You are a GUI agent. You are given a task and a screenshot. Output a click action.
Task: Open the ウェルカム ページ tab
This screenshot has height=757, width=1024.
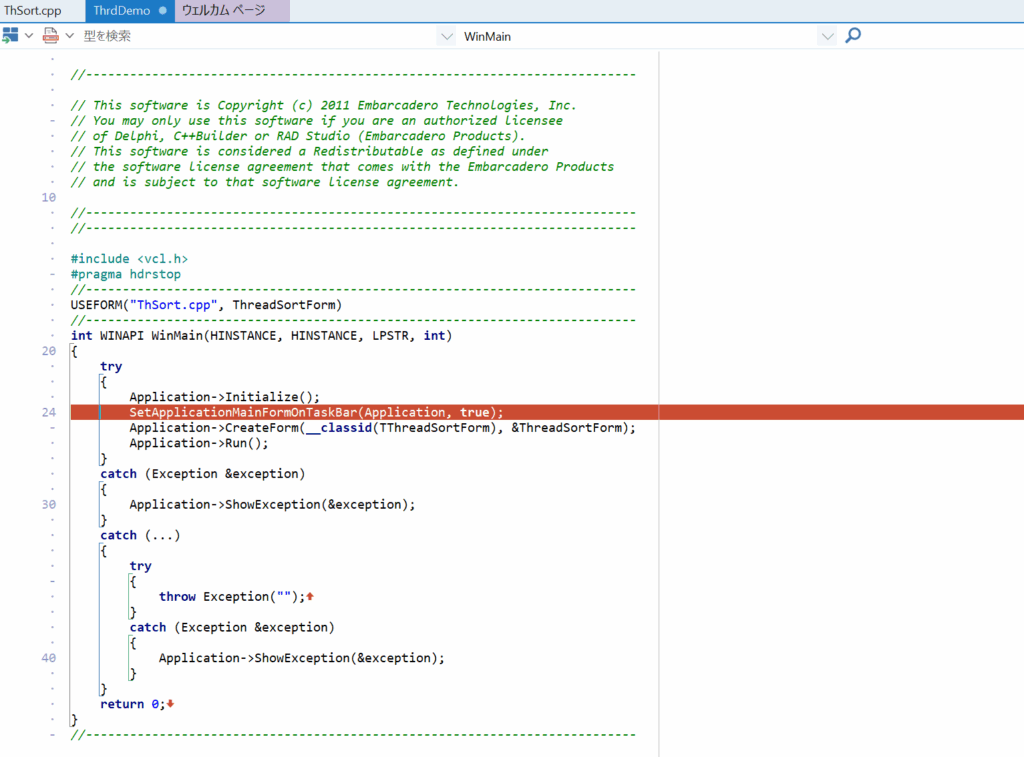[x=223, y=11]
